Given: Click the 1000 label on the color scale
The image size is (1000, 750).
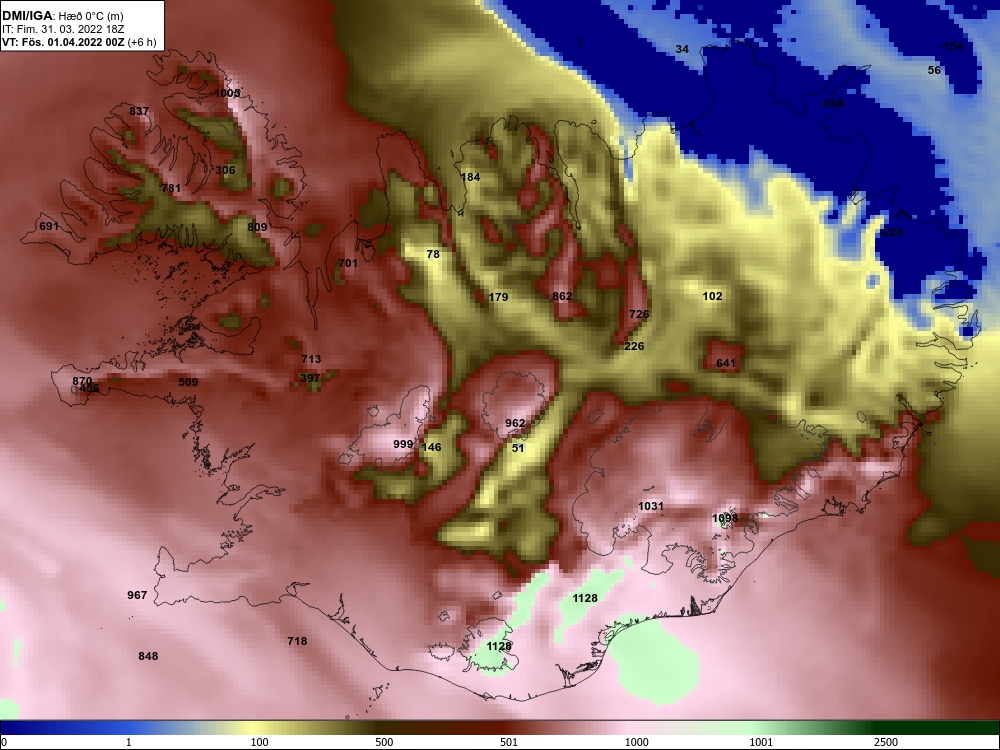Looking at the screenshot, I should (x=637, y=742).
